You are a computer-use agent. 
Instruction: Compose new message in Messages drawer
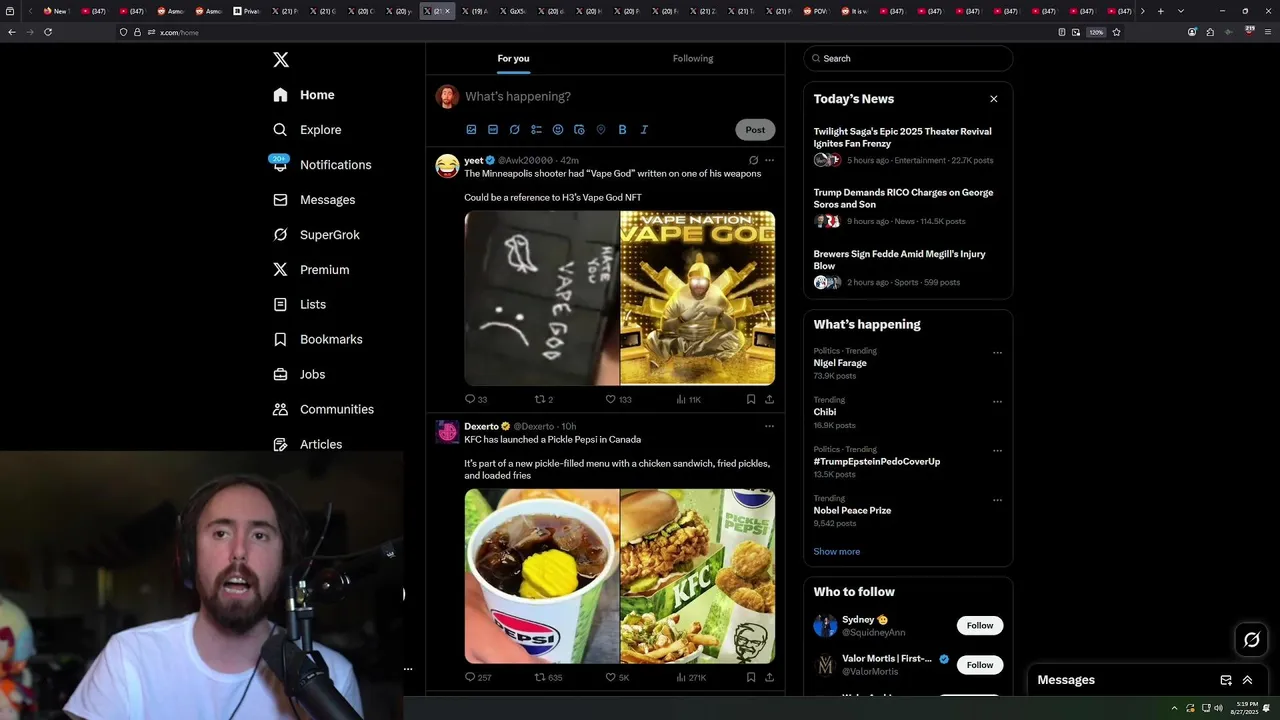coord(1226,680)
